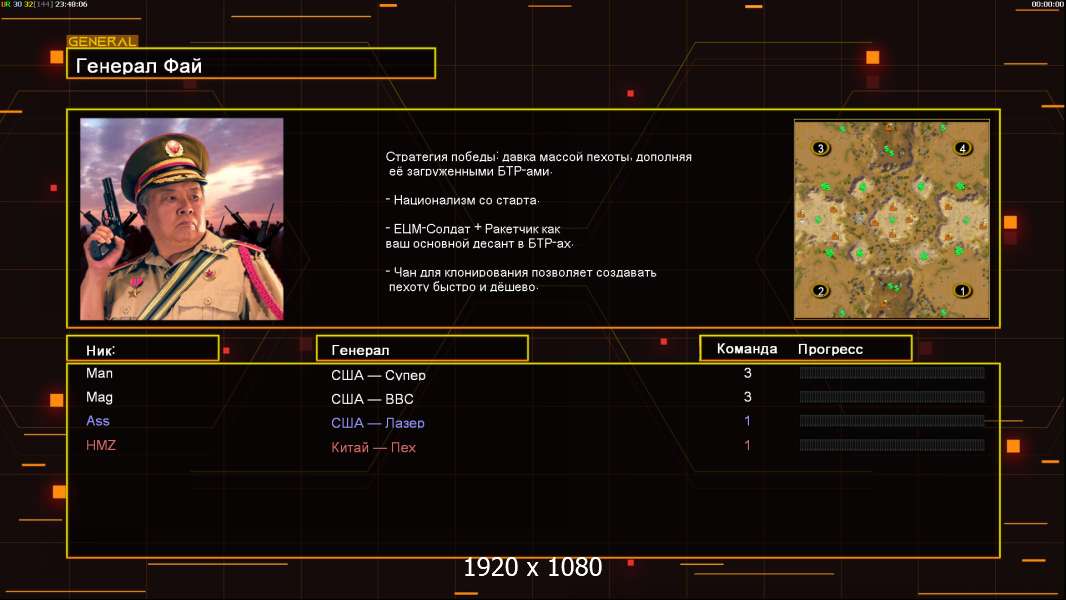Select start position 4 on the map
Image resolution: width=1066 pixels, height=600 pixels.
pyautogui.click(x=962, y=148)
